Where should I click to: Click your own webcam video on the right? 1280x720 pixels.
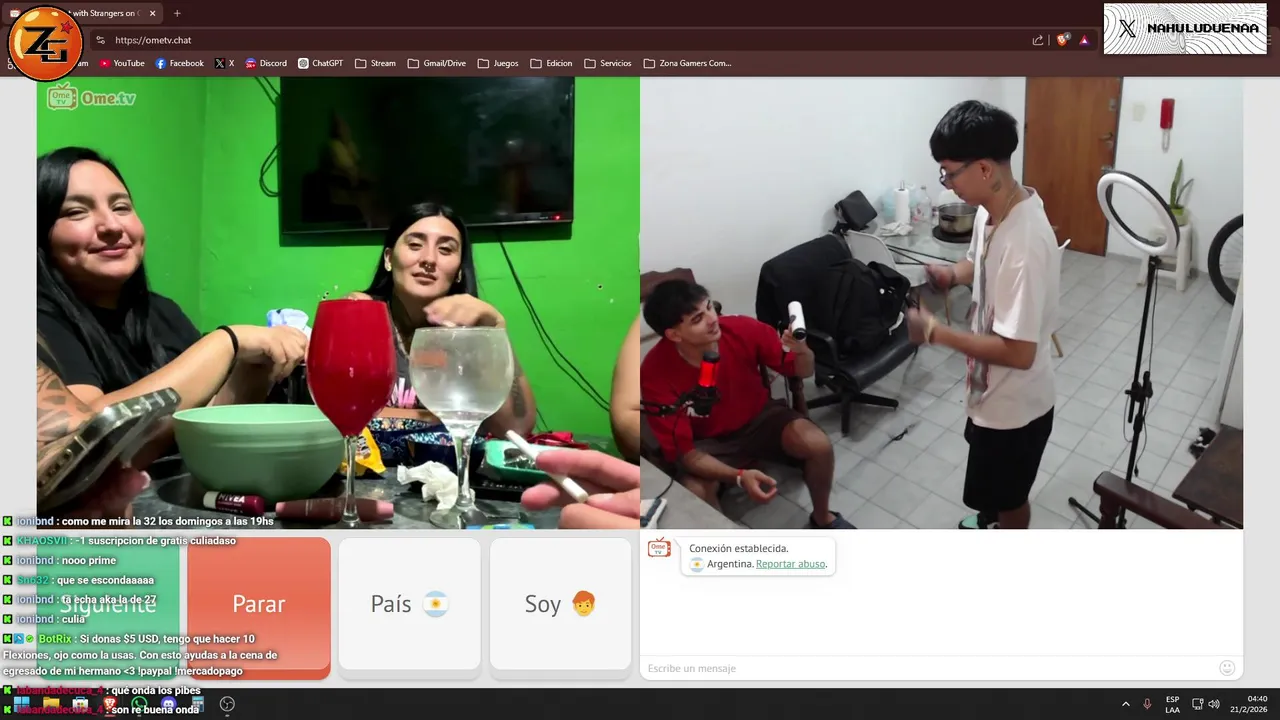pyautogui.click(x=942, y=303)
